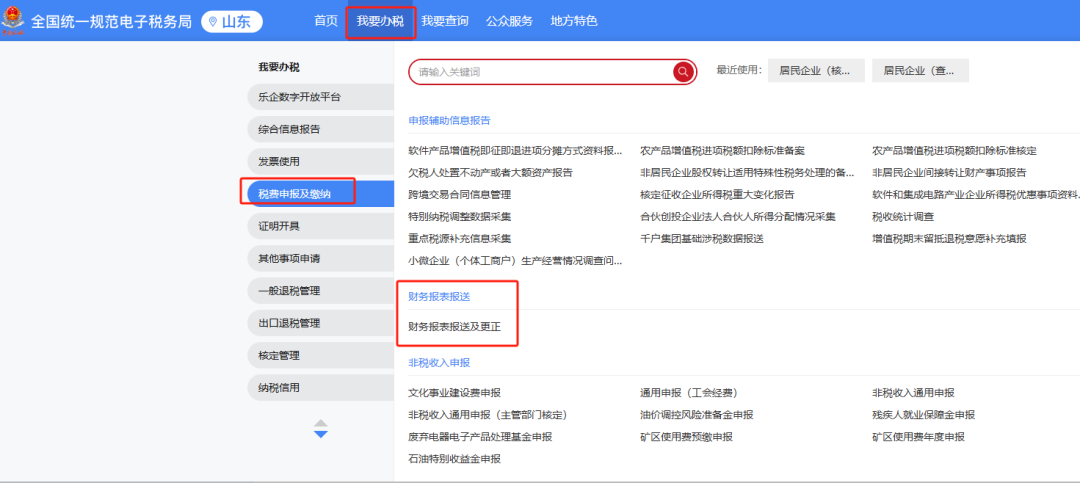Open 小微企业（个体工商户）生产经营情况调查问卷

pyautogui.click(x=515, y=260)
